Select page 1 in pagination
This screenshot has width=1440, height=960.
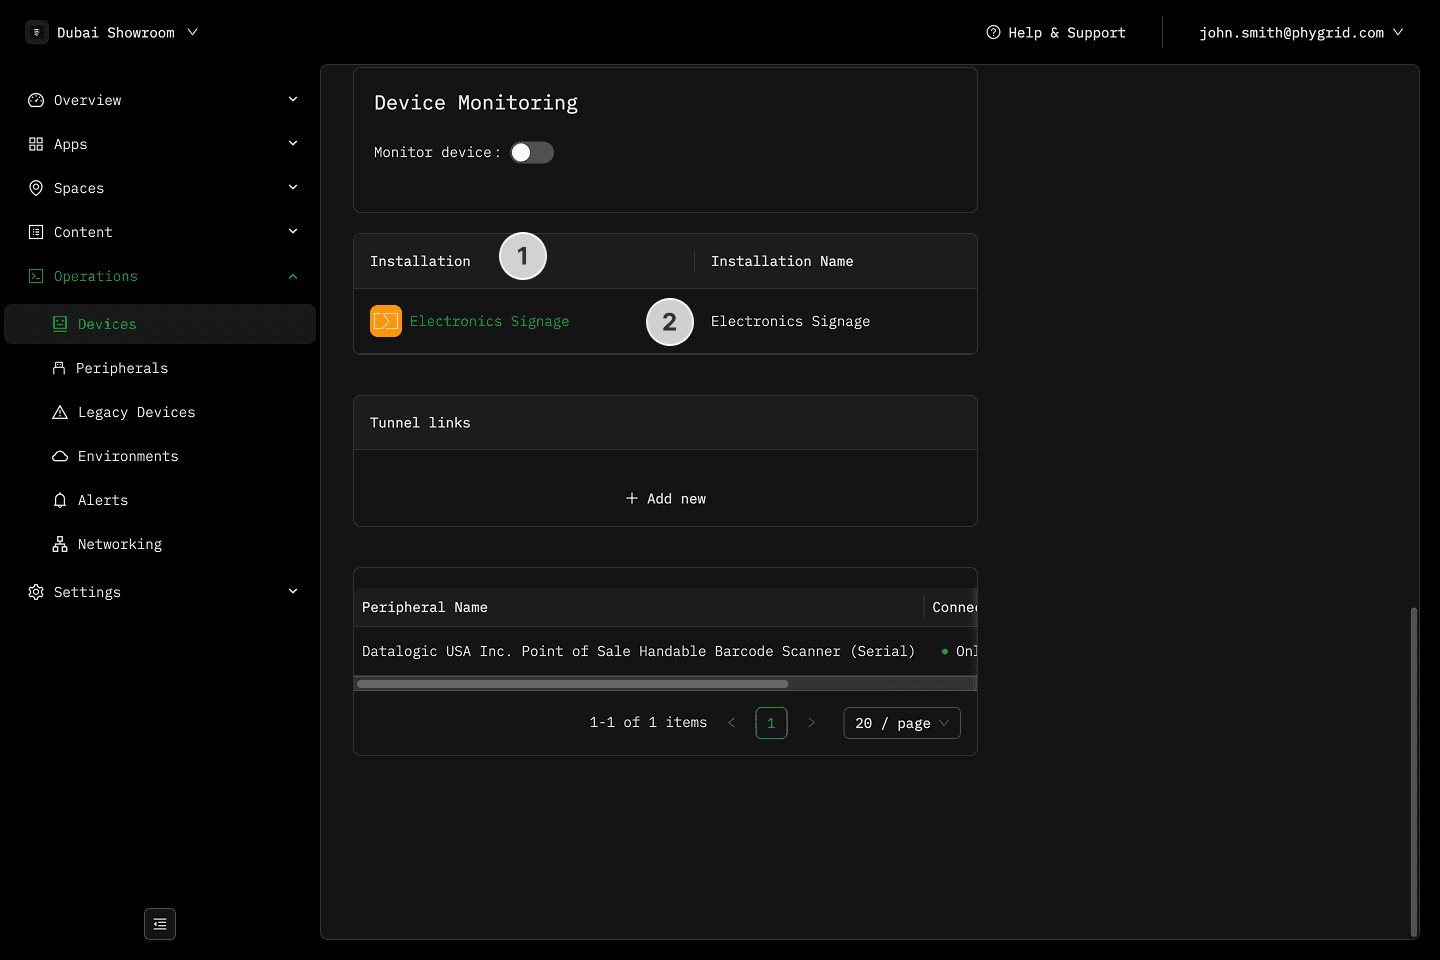point(771,723)
